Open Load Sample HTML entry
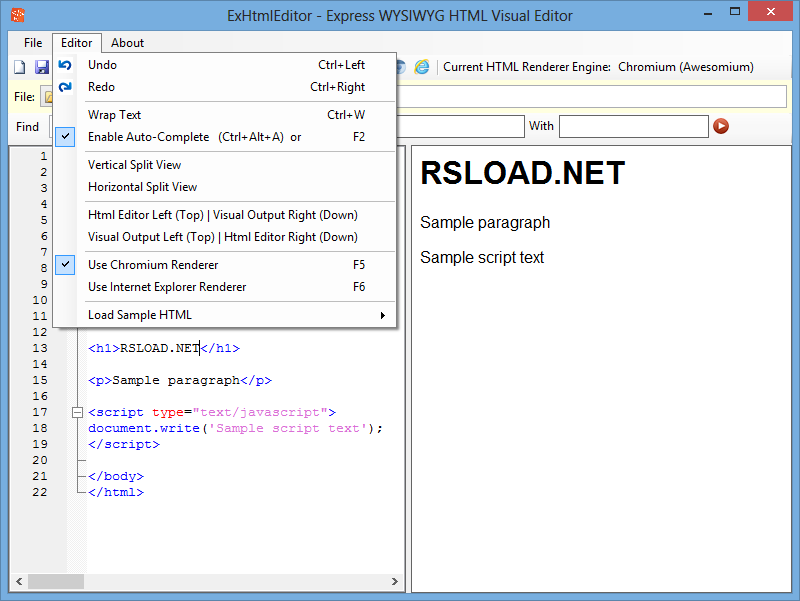 (x=225, y=315)
